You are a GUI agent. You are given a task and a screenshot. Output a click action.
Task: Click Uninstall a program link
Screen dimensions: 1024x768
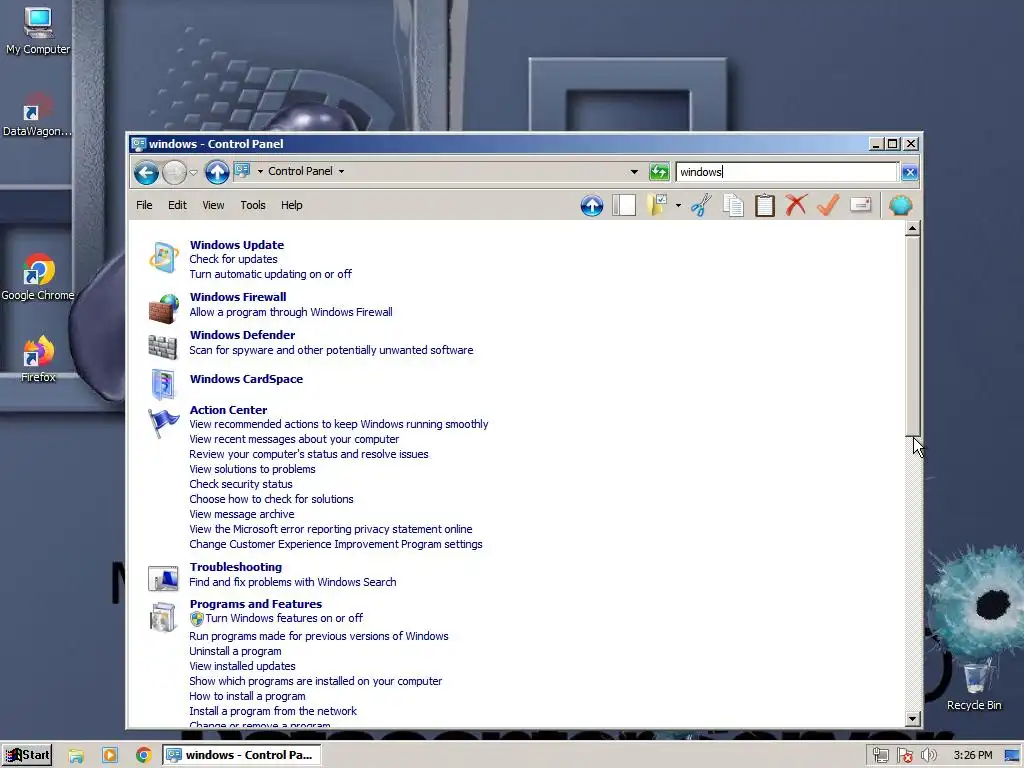coord(235,651)
